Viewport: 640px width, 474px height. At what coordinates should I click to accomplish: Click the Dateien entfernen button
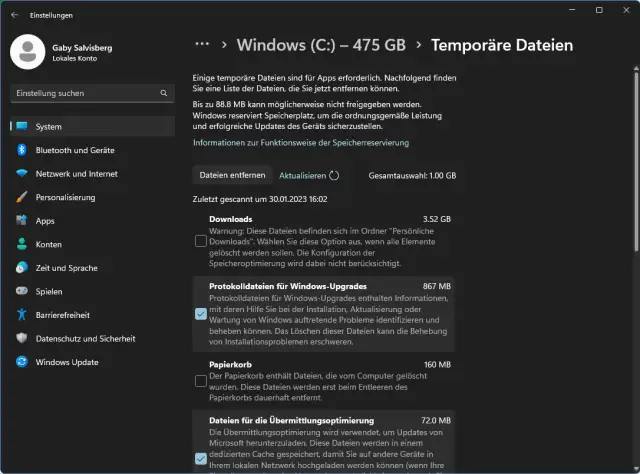[x=232, y=175]
